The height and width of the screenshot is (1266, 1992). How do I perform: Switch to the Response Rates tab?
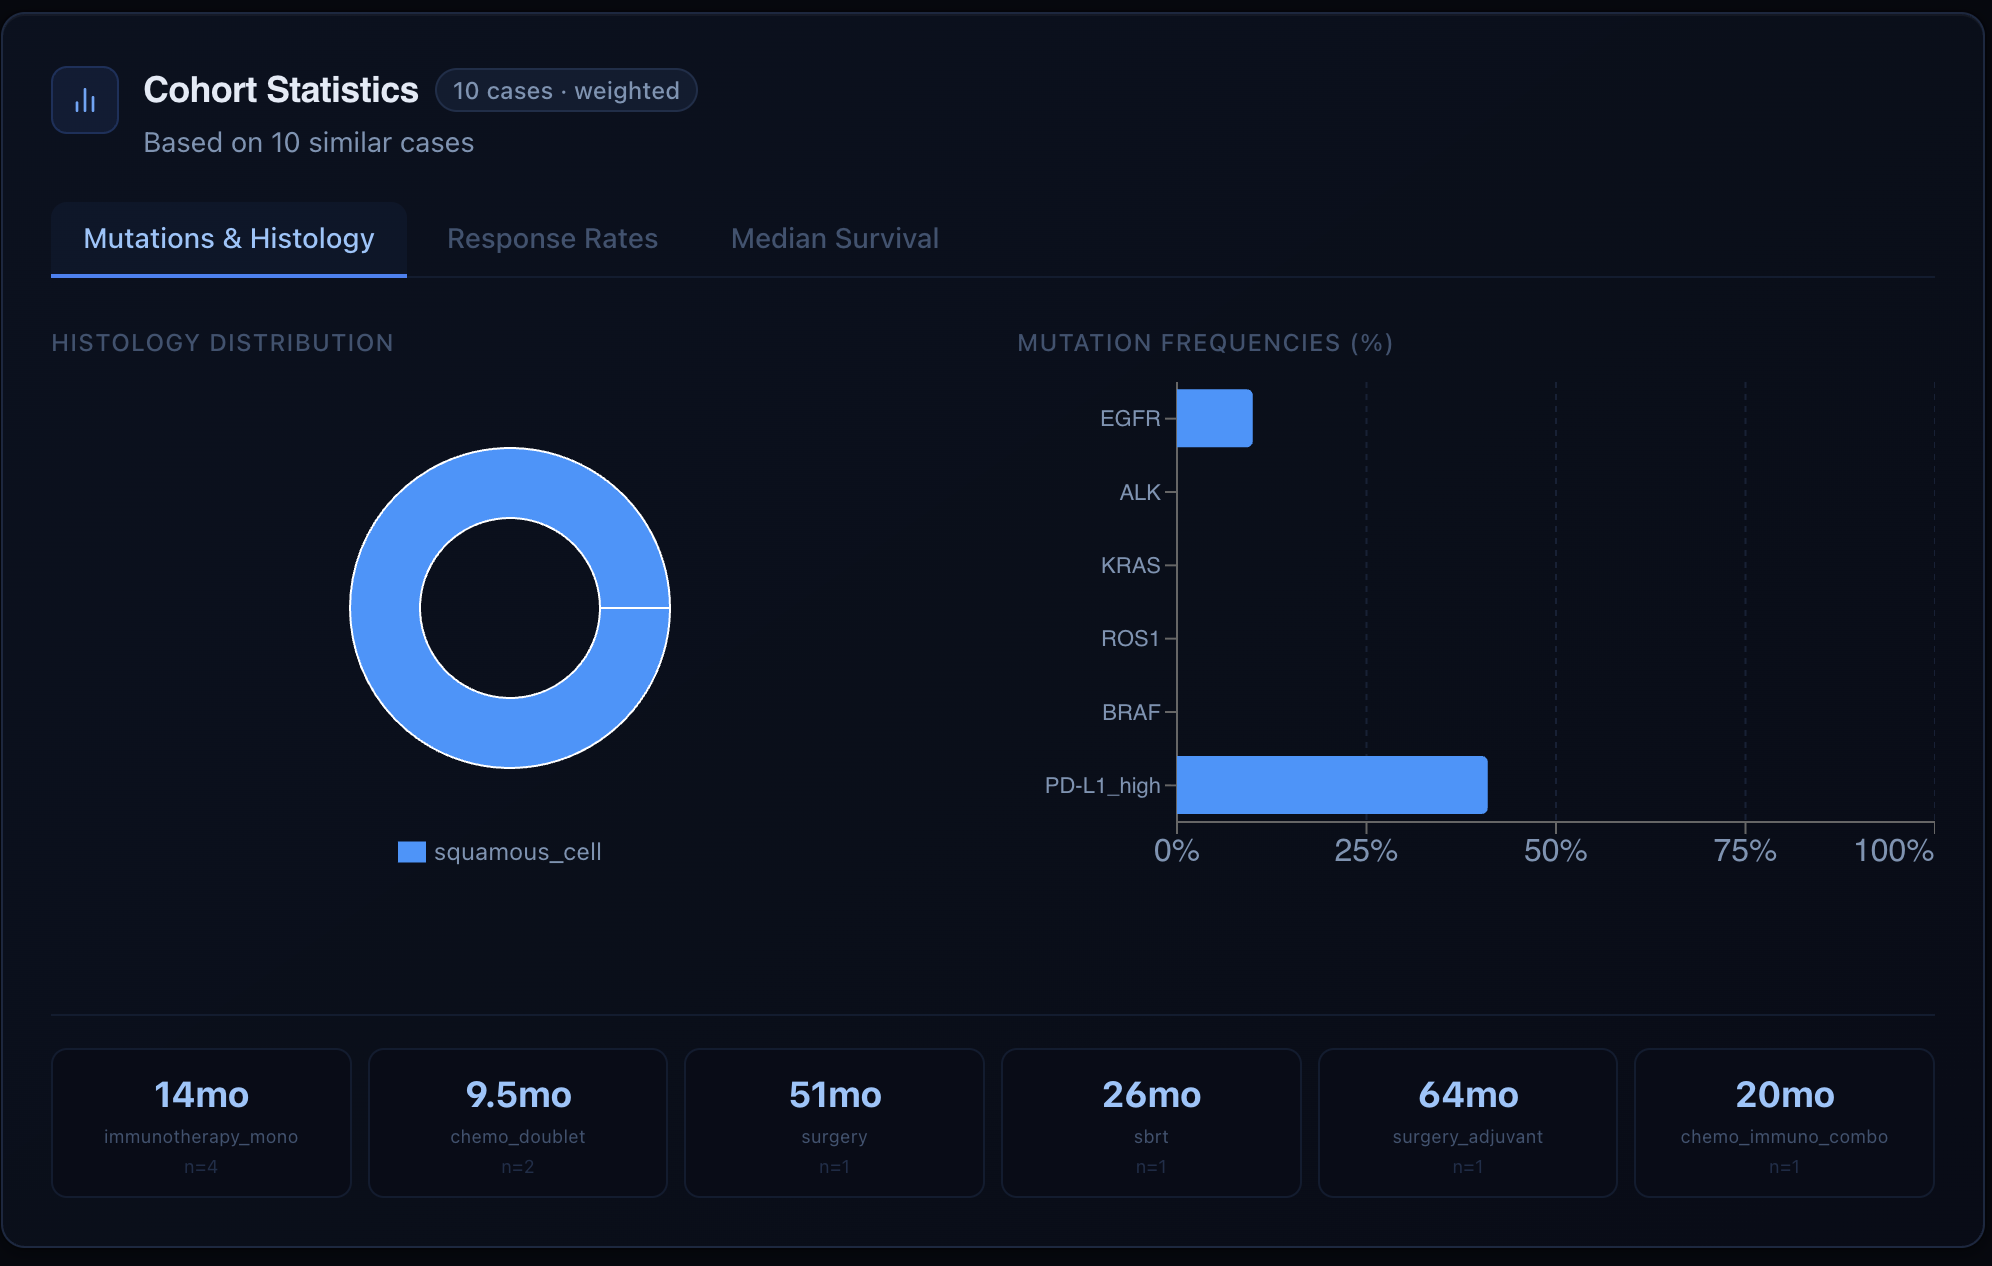pyautogui.click(x=552, y=239)
